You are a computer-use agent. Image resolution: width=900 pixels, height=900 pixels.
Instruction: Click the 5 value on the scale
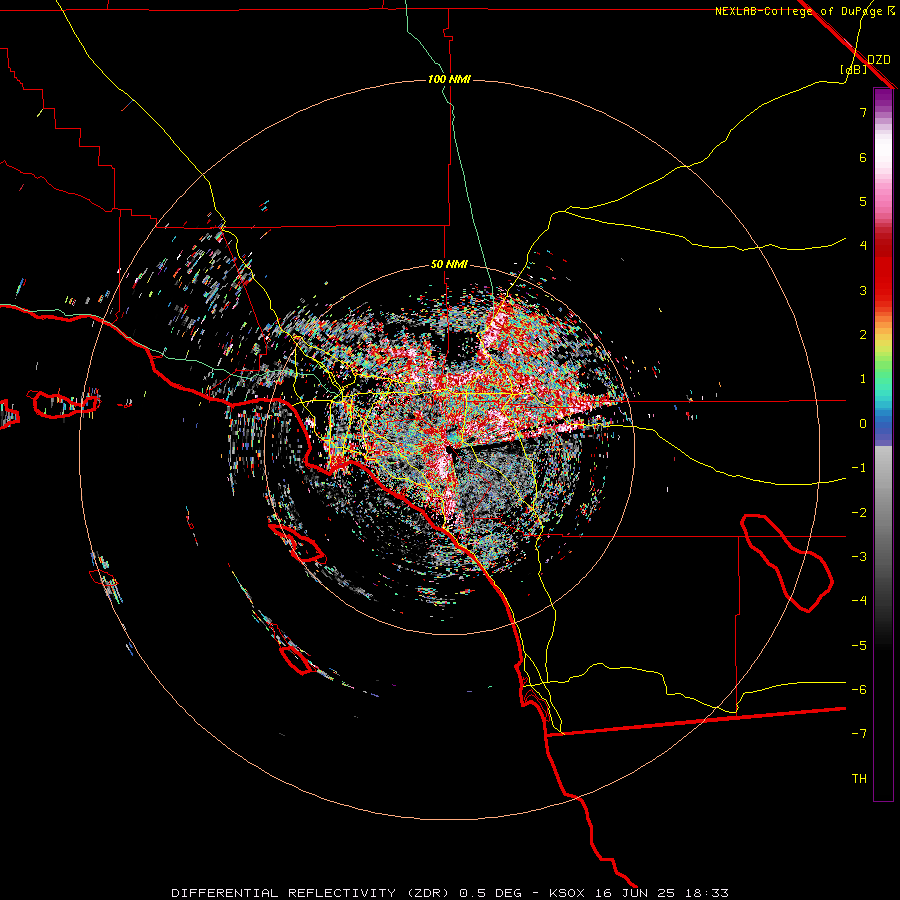coord(863,201)
